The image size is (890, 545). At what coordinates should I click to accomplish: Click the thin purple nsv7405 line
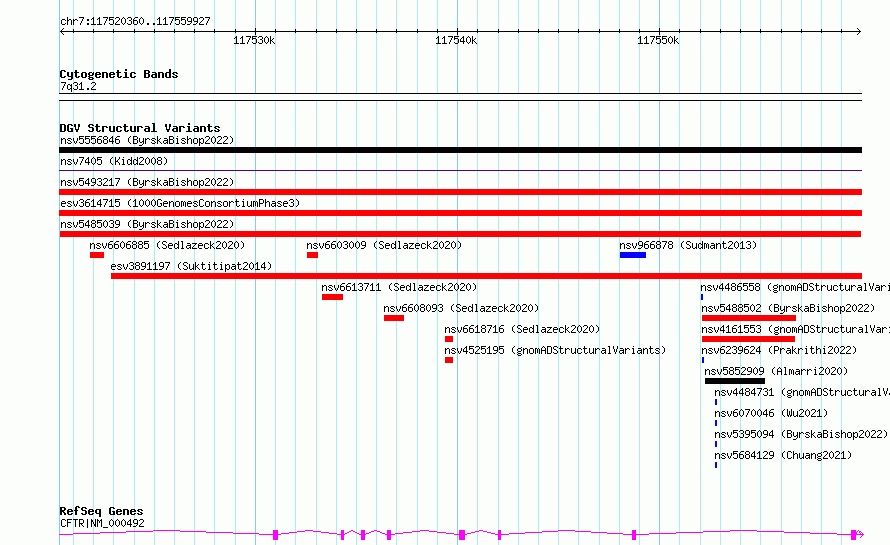460,170
